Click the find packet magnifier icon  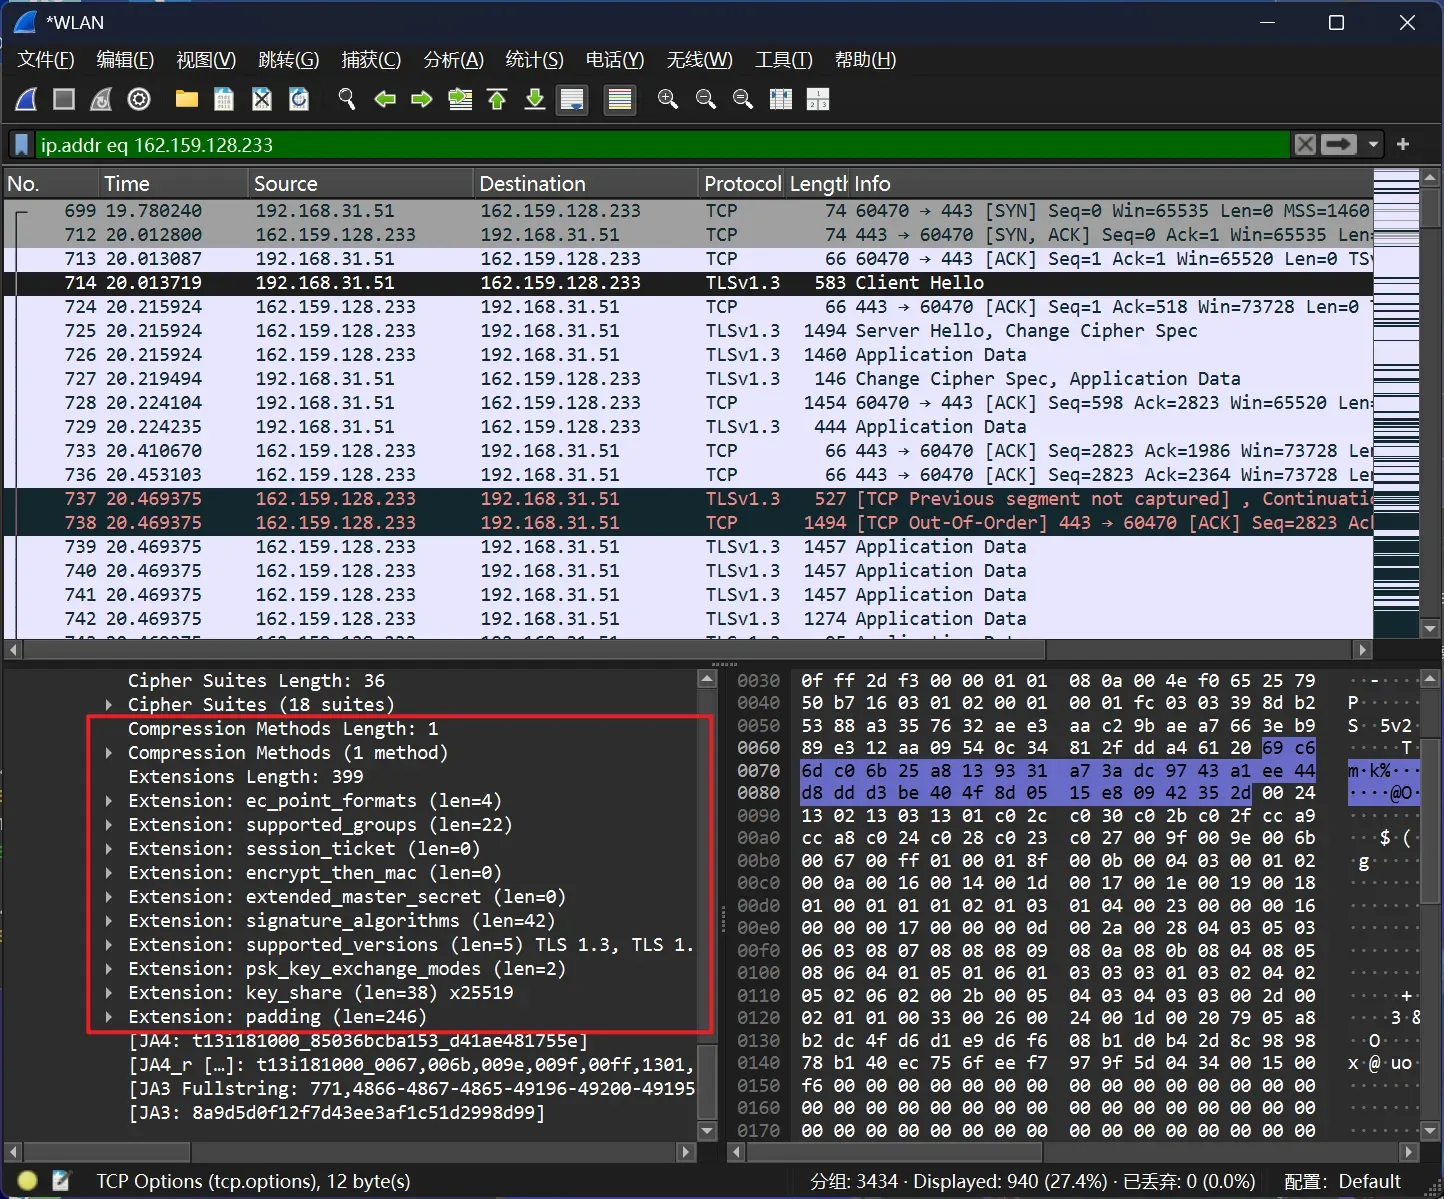point(347,99)
